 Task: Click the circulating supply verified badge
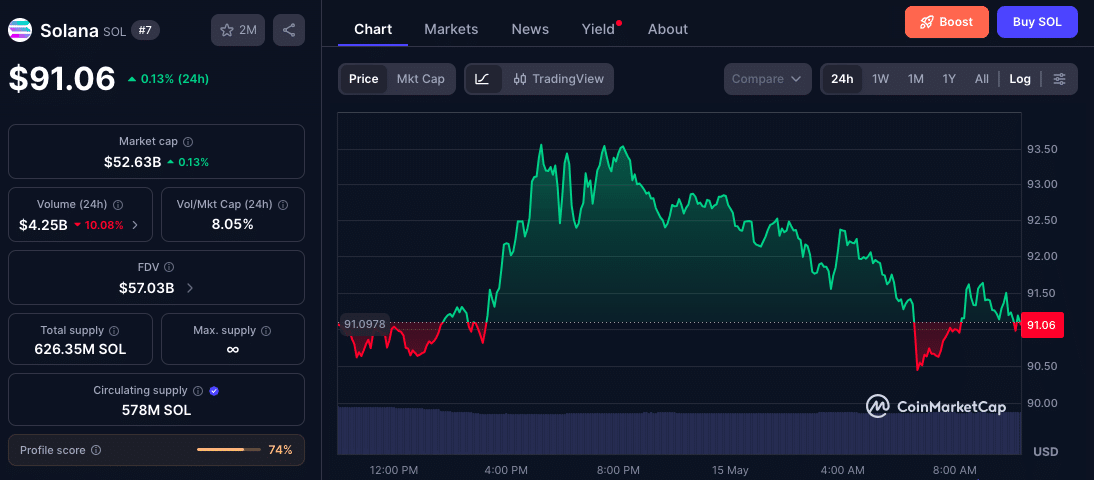pos(214,391)
